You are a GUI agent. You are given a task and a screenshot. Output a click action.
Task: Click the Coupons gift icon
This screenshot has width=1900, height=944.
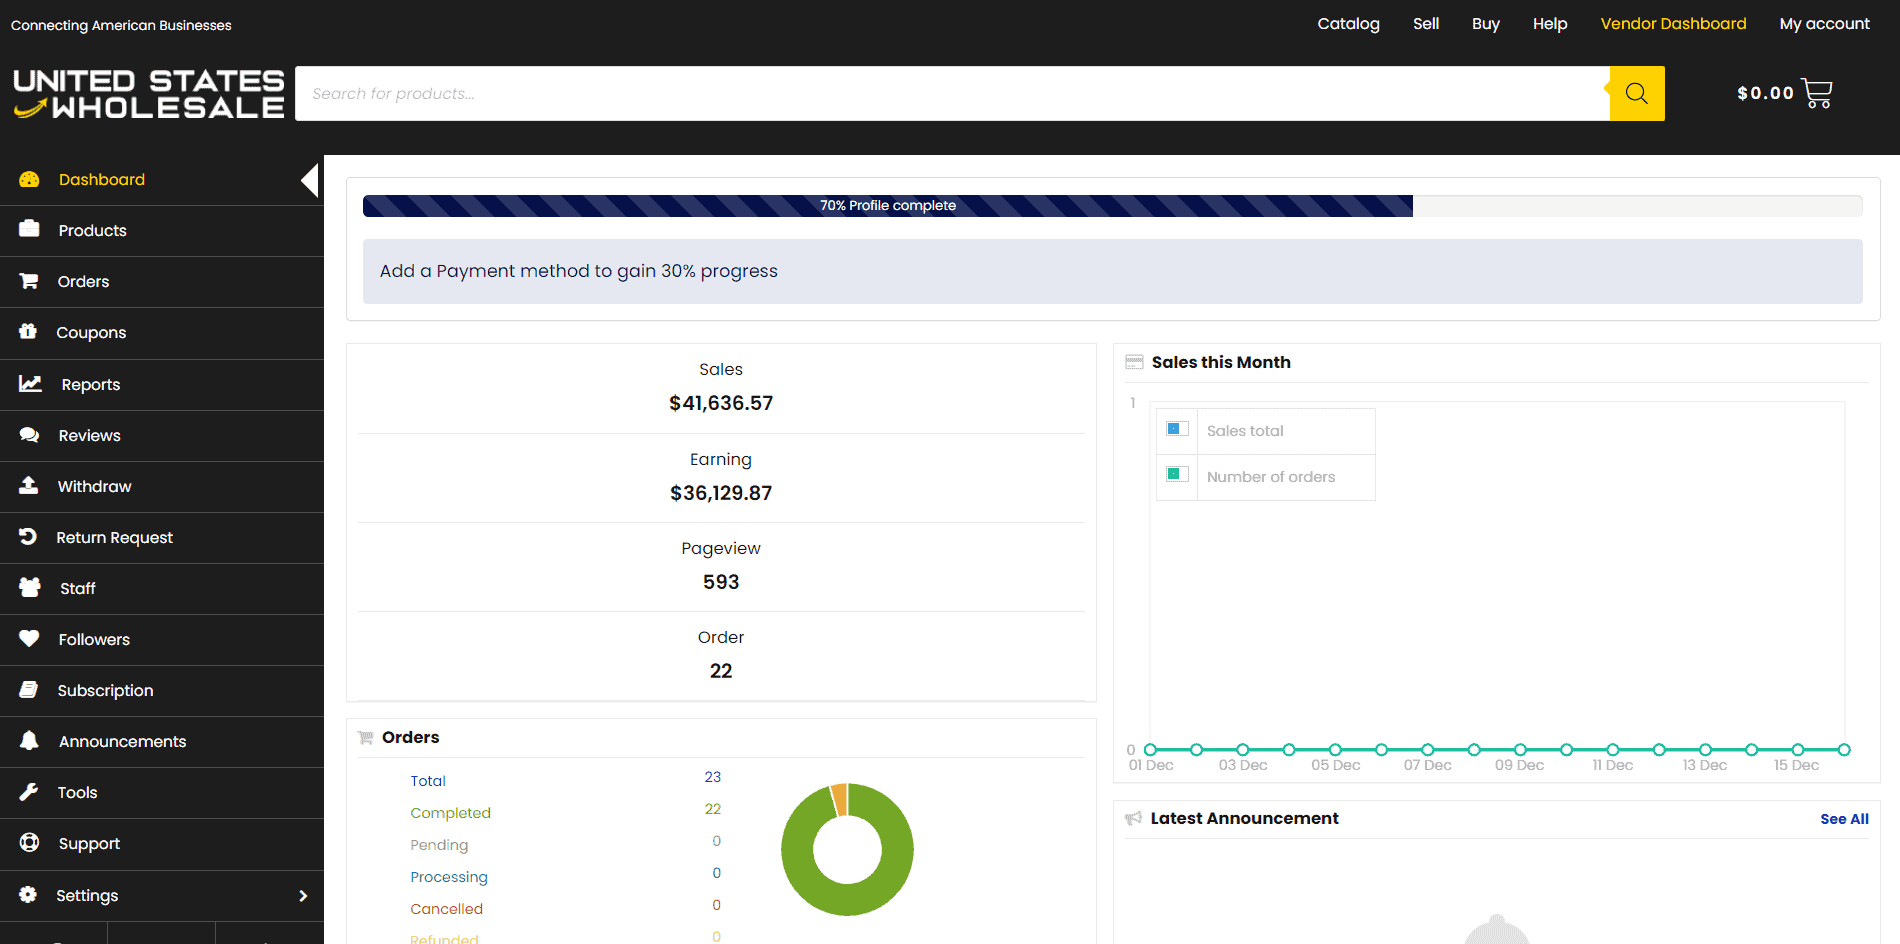tap(29, 332)
